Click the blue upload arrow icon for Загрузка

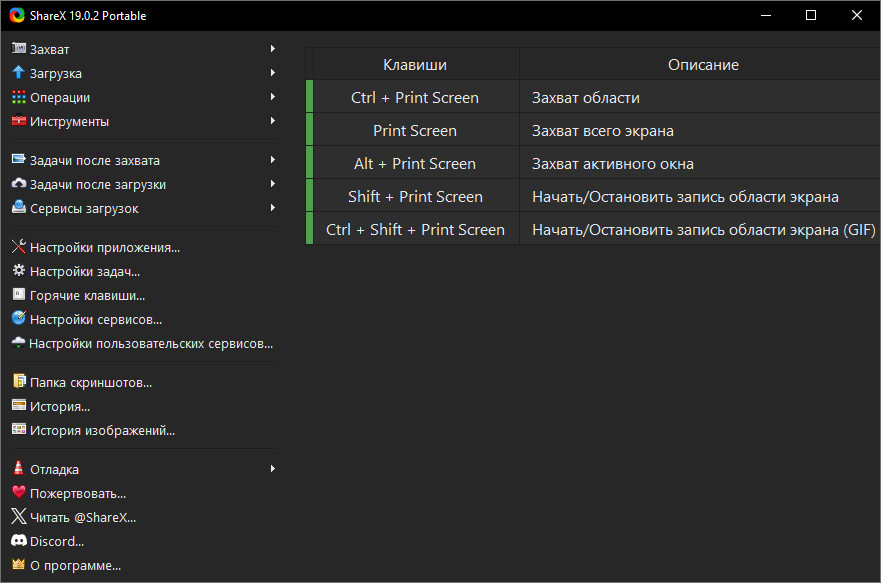click(18, 73)
